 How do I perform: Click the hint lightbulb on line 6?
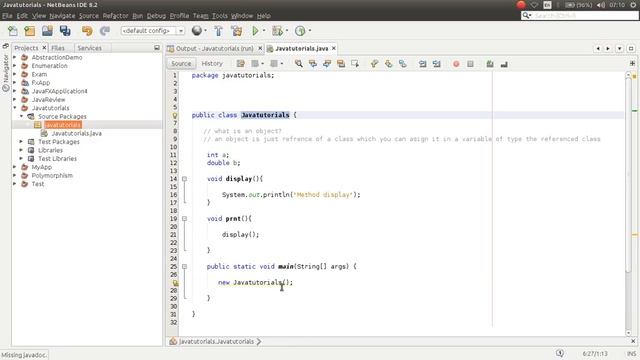[175, 116]
